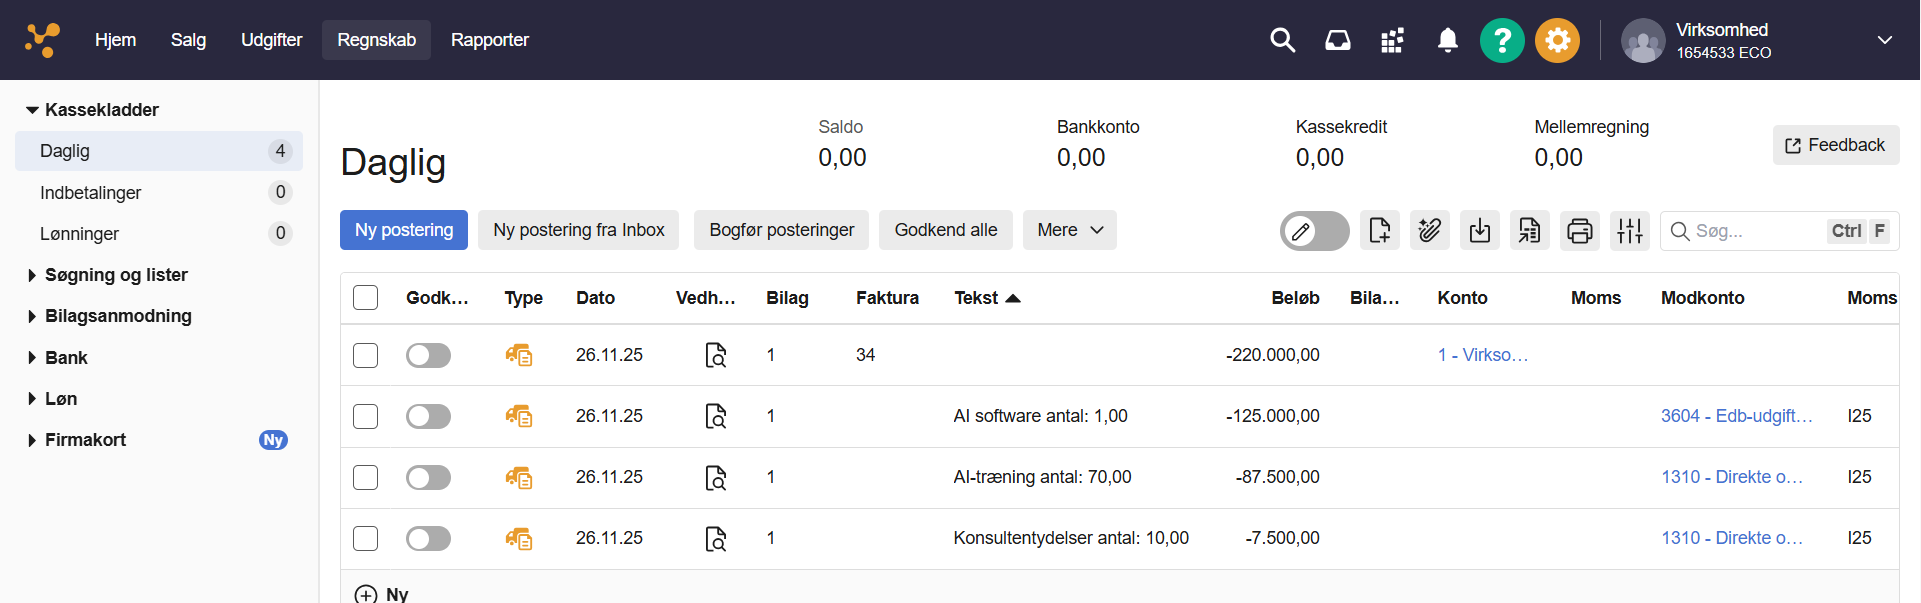
Task: Tick the select-all header checkbox
Action: pos(366,298)
